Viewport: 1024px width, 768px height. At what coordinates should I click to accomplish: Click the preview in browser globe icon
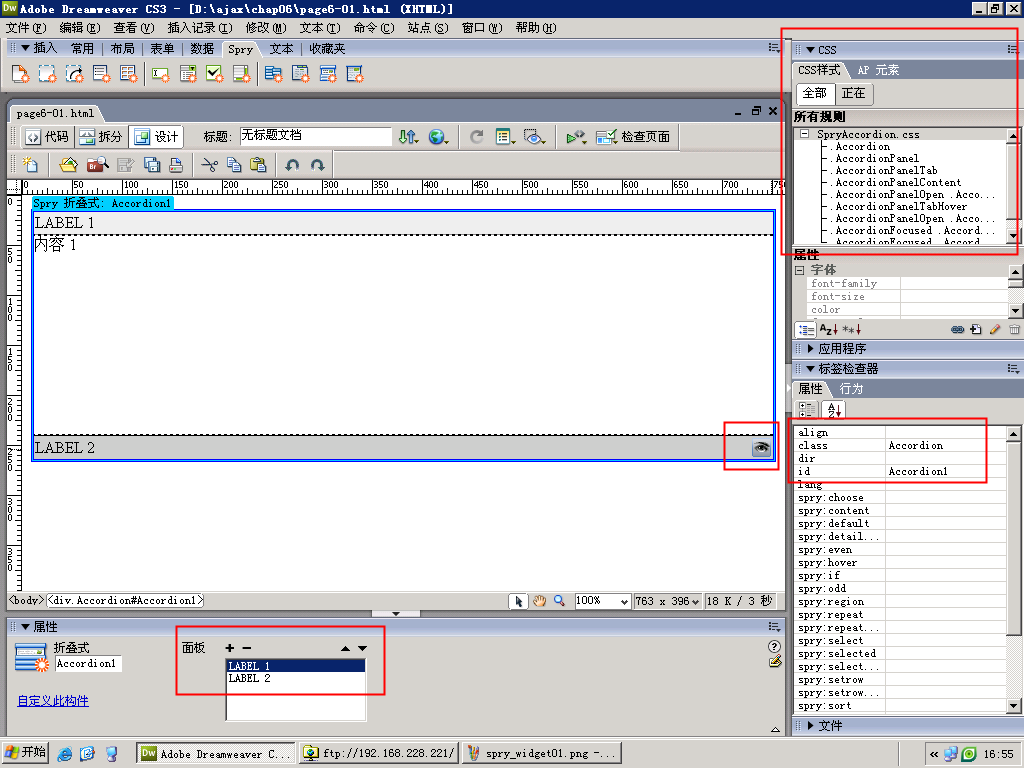[437, 137]
